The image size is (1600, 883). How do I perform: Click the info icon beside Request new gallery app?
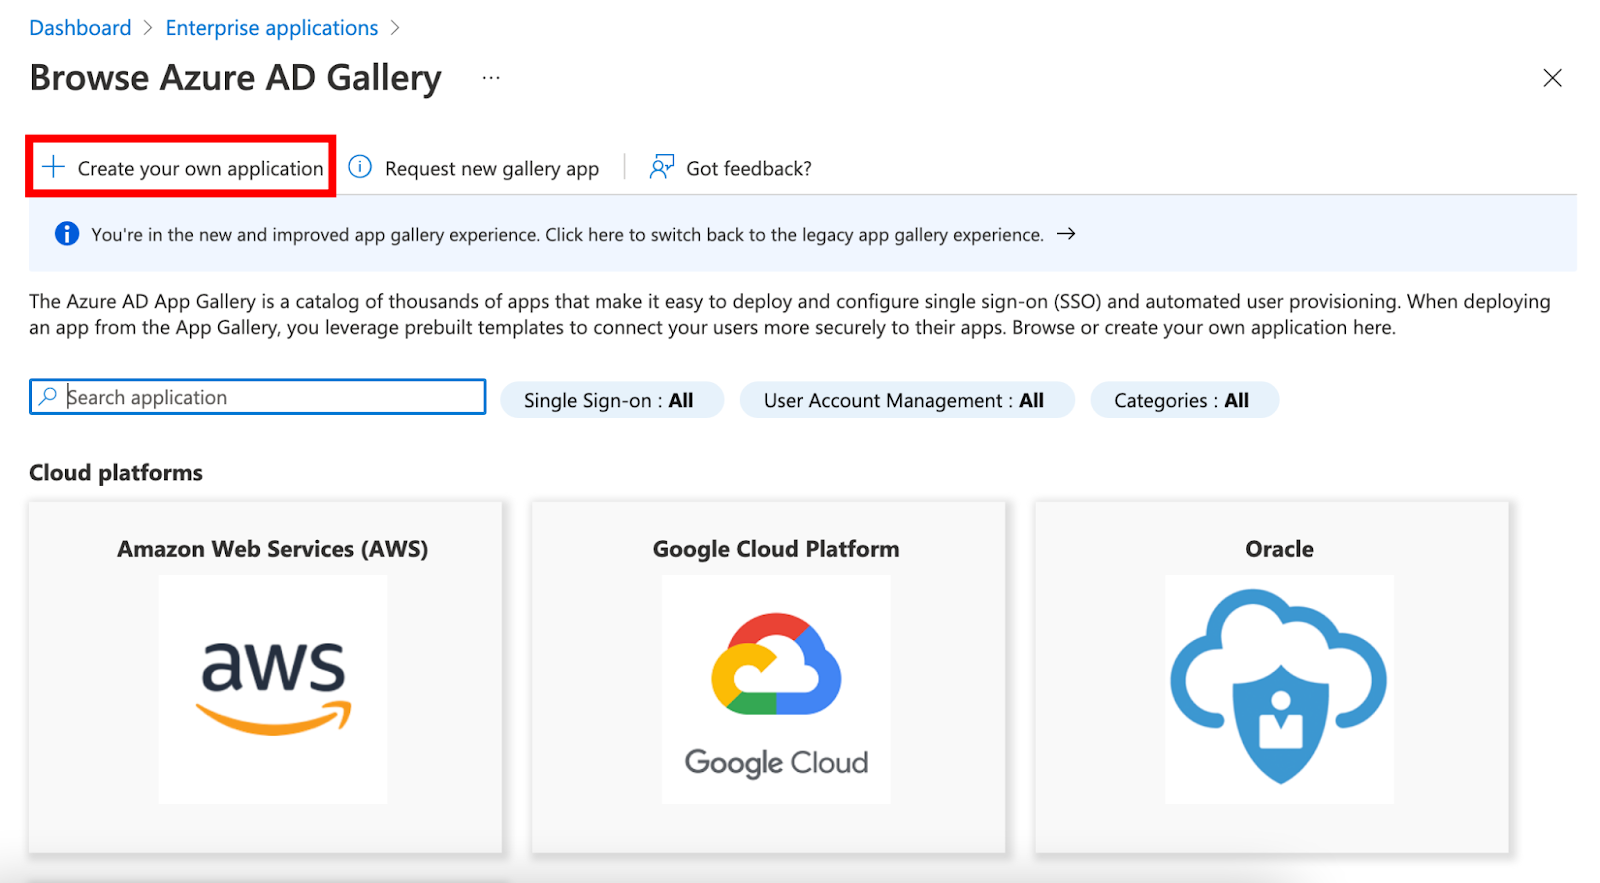coord(360,167)
